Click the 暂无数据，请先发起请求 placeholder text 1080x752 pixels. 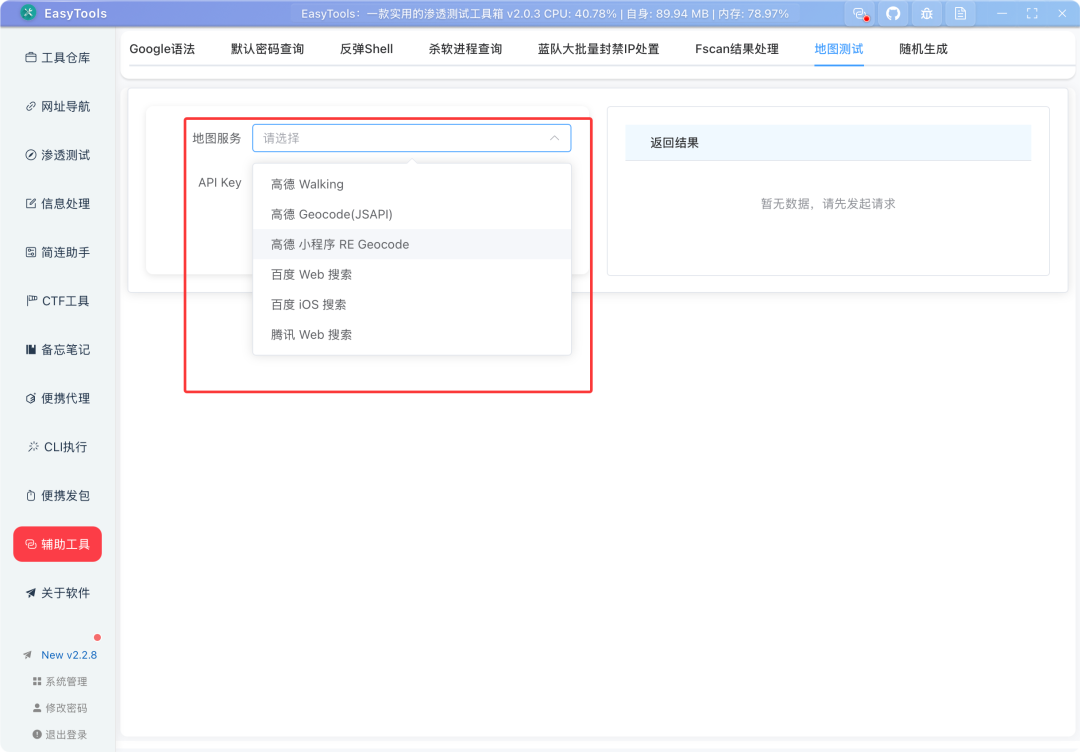click(x=828, y=204)
